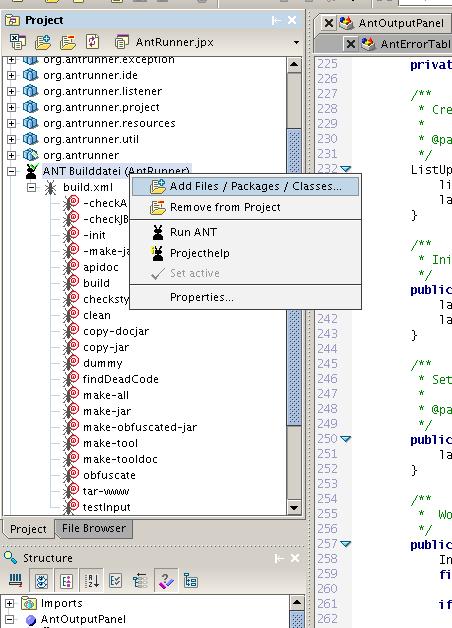The height and width of the screenshot is (628, 452).
Task: Select the apidoc ant target
Action: pyautogui.click(x=100, y=267)
